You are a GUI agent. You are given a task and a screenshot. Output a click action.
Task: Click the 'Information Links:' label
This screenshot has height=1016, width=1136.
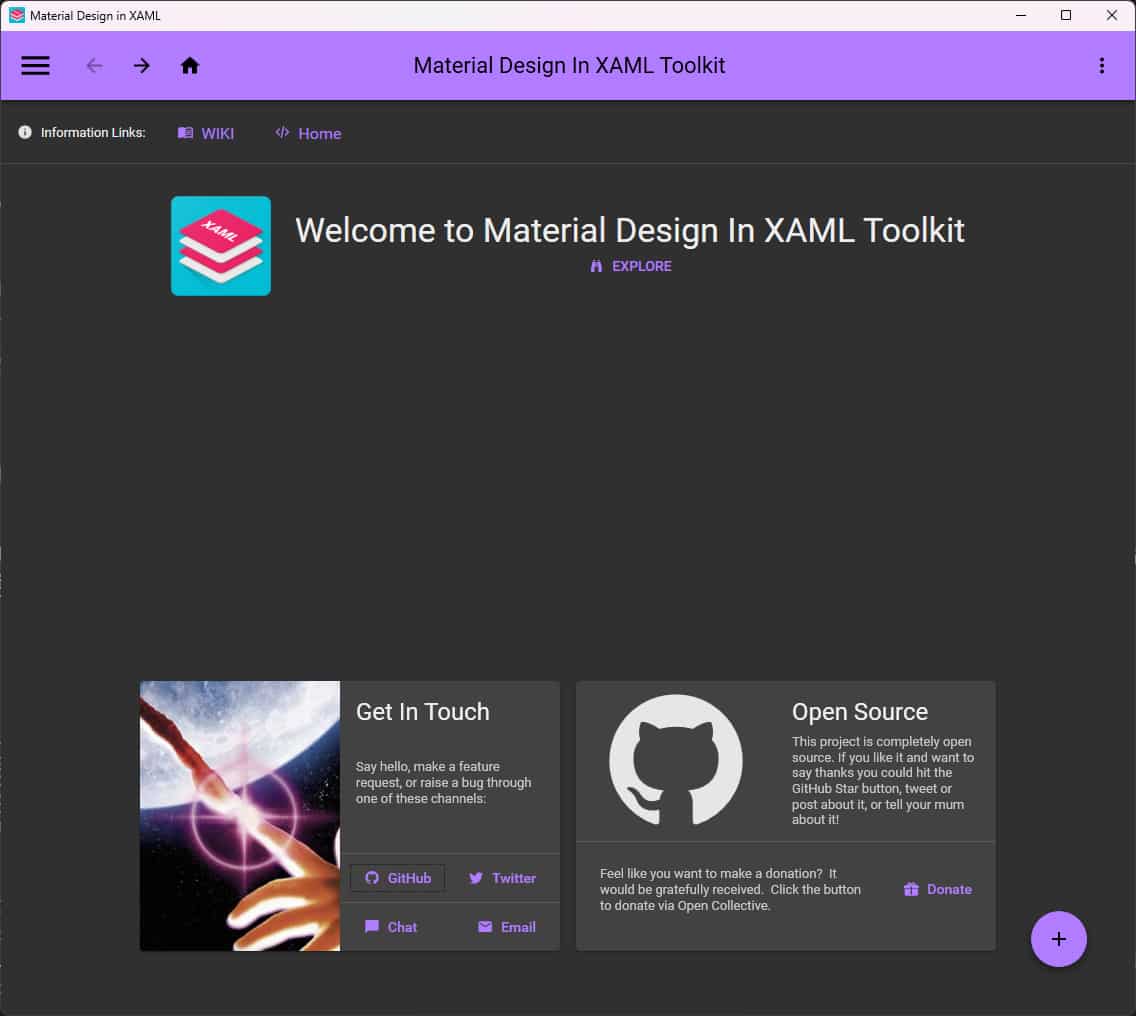[x=93, y=133]
